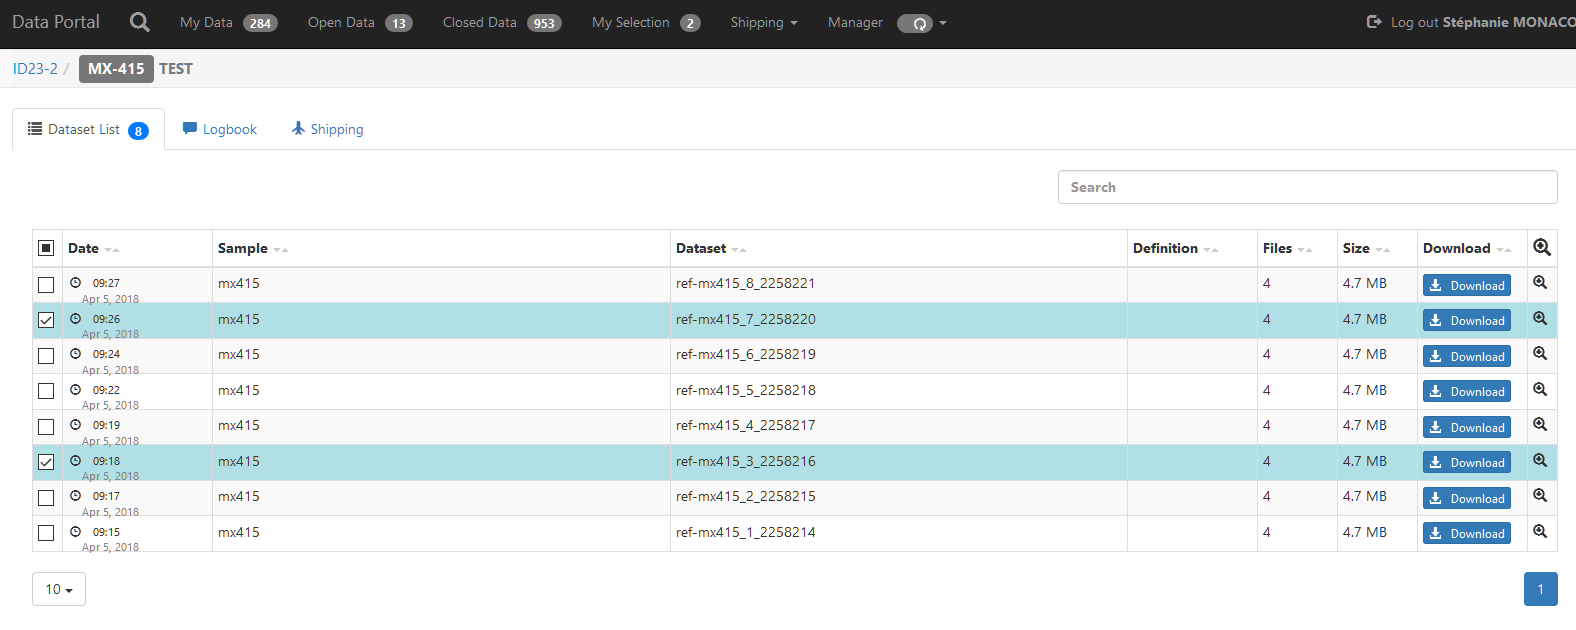Open the Shipping dropdown in navbar
This screenshot has height=630, width=1576.
pyautogui.click(x=764, y=22)
